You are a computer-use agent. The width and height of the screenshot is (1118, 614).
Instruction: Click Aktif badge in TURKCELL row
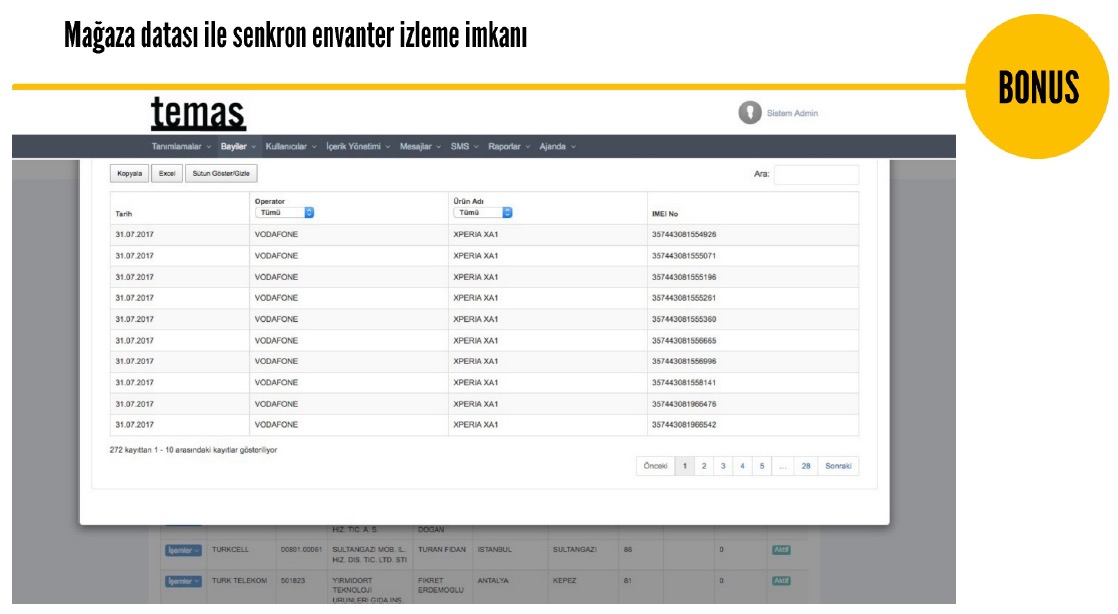pyautogui.click(x=781, y=550)
